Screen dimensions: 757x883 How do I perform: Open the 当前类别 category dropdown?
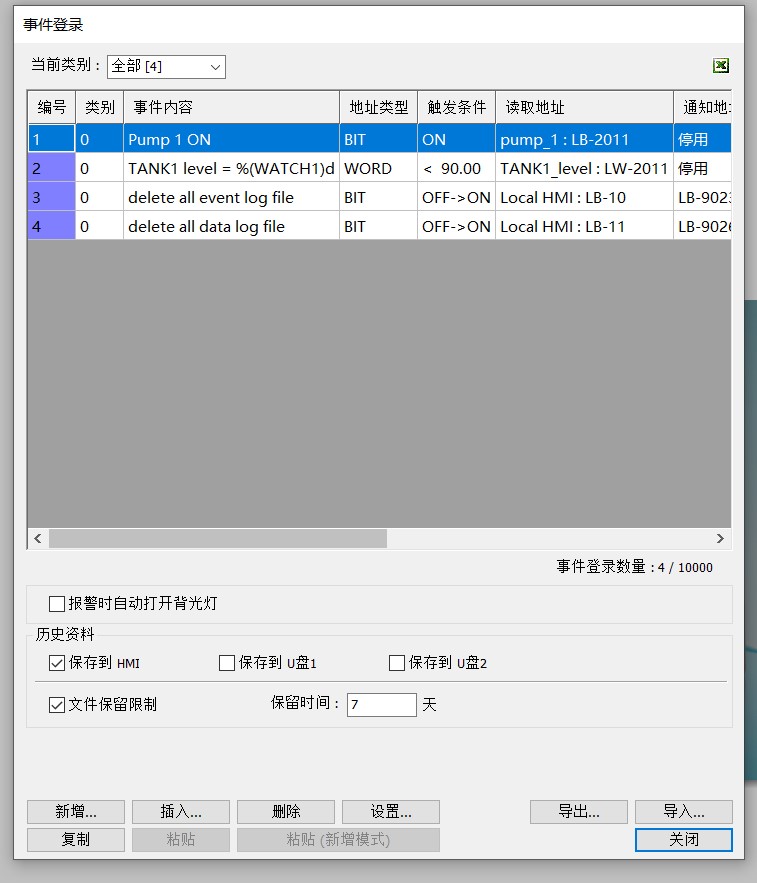(x=166, y=66)
